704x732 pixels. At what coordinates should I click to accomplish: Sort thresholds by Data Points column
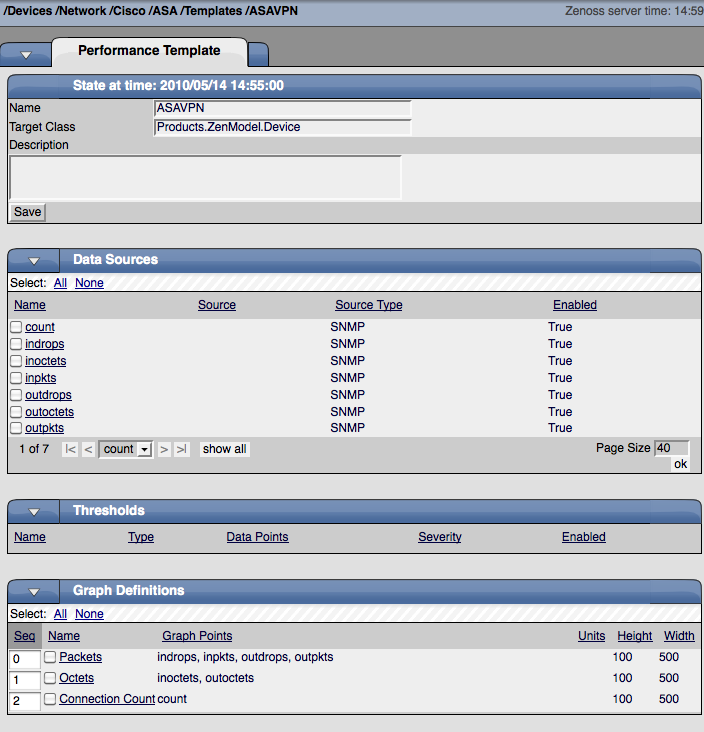click(257, 537)
